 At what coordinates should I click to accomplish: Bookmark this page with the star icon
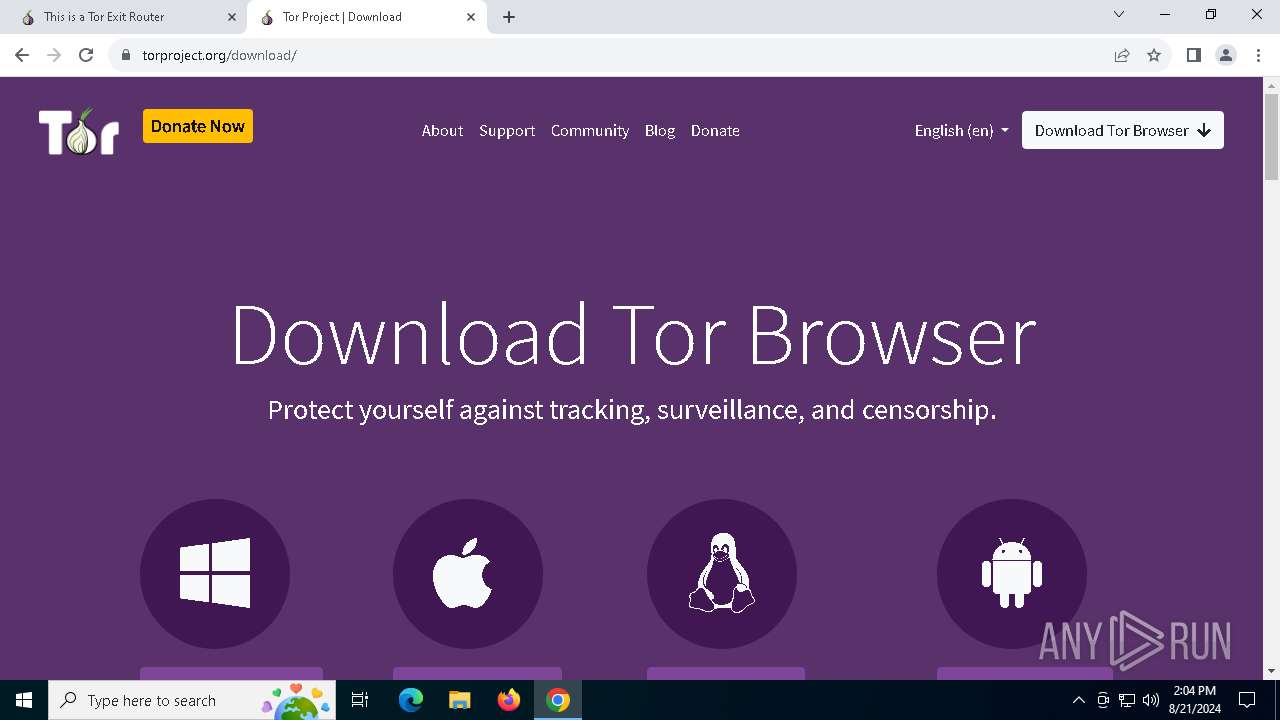point(1154,55)
